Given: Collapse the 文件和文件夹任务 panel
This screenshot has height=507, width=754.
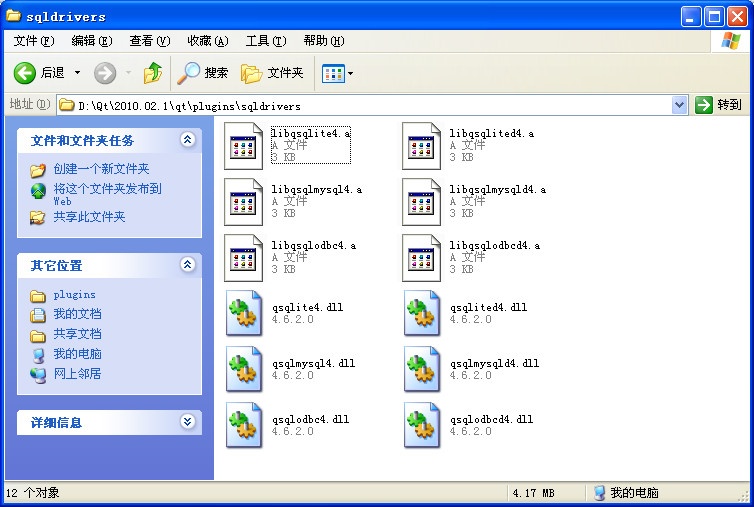Looking at the screenshot, I should coord(188,139).
